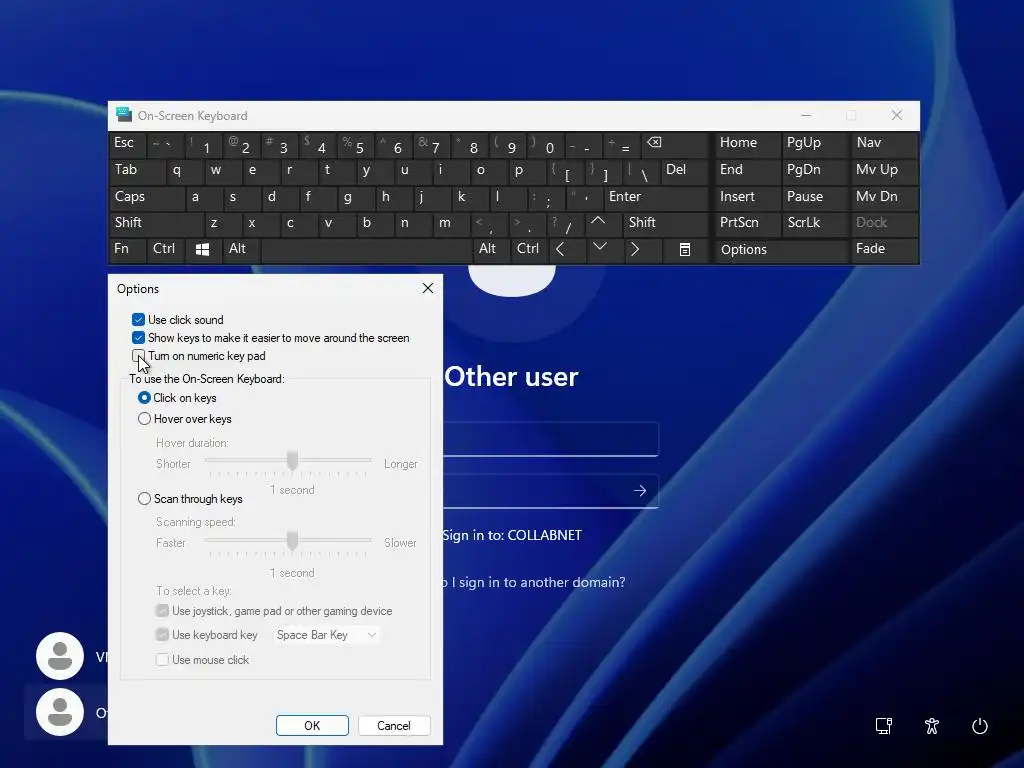Click the right Shift key

point(664,223)
